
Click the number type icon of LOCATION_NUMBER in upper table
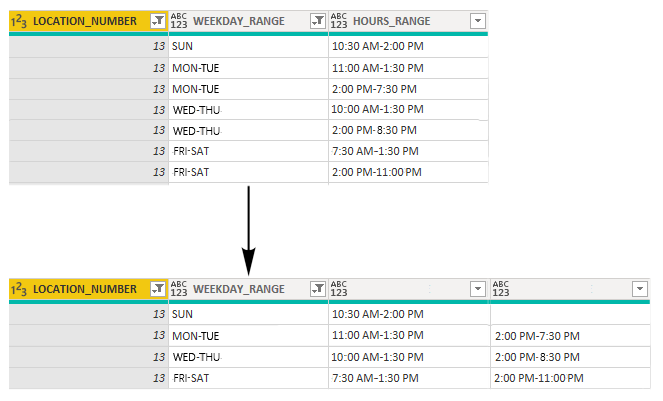coord(19,21)
